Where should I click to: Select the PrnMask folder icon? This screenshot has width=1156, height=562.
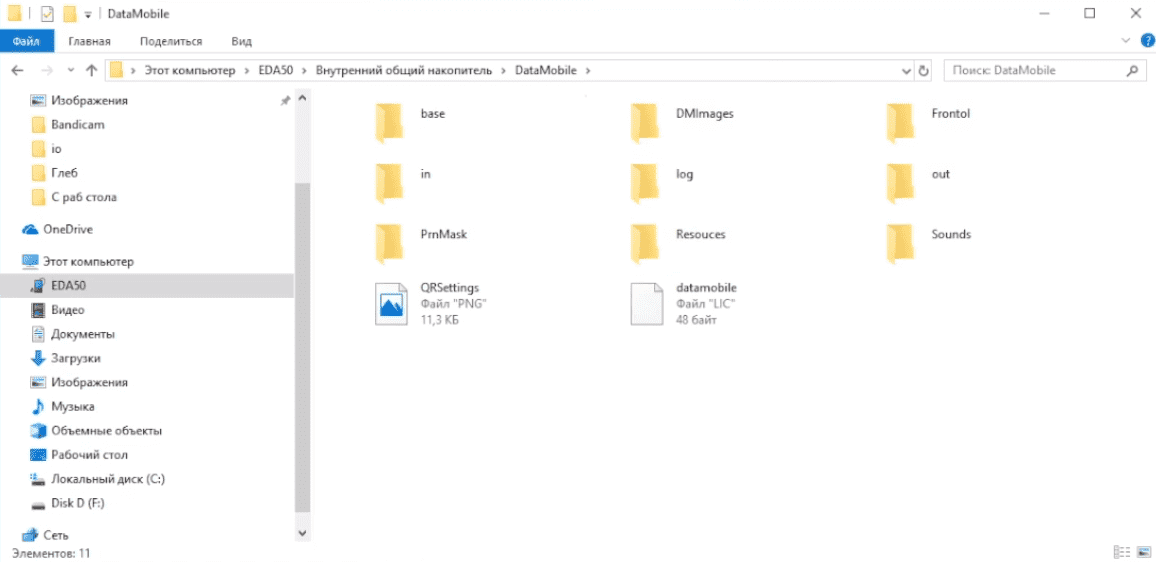389,243
